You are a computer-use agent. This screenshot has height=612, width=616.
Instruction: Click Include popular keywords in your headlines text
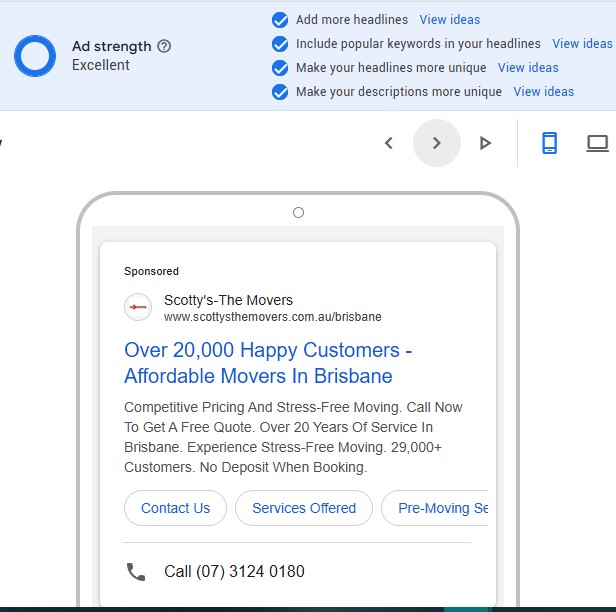(418, 44)
